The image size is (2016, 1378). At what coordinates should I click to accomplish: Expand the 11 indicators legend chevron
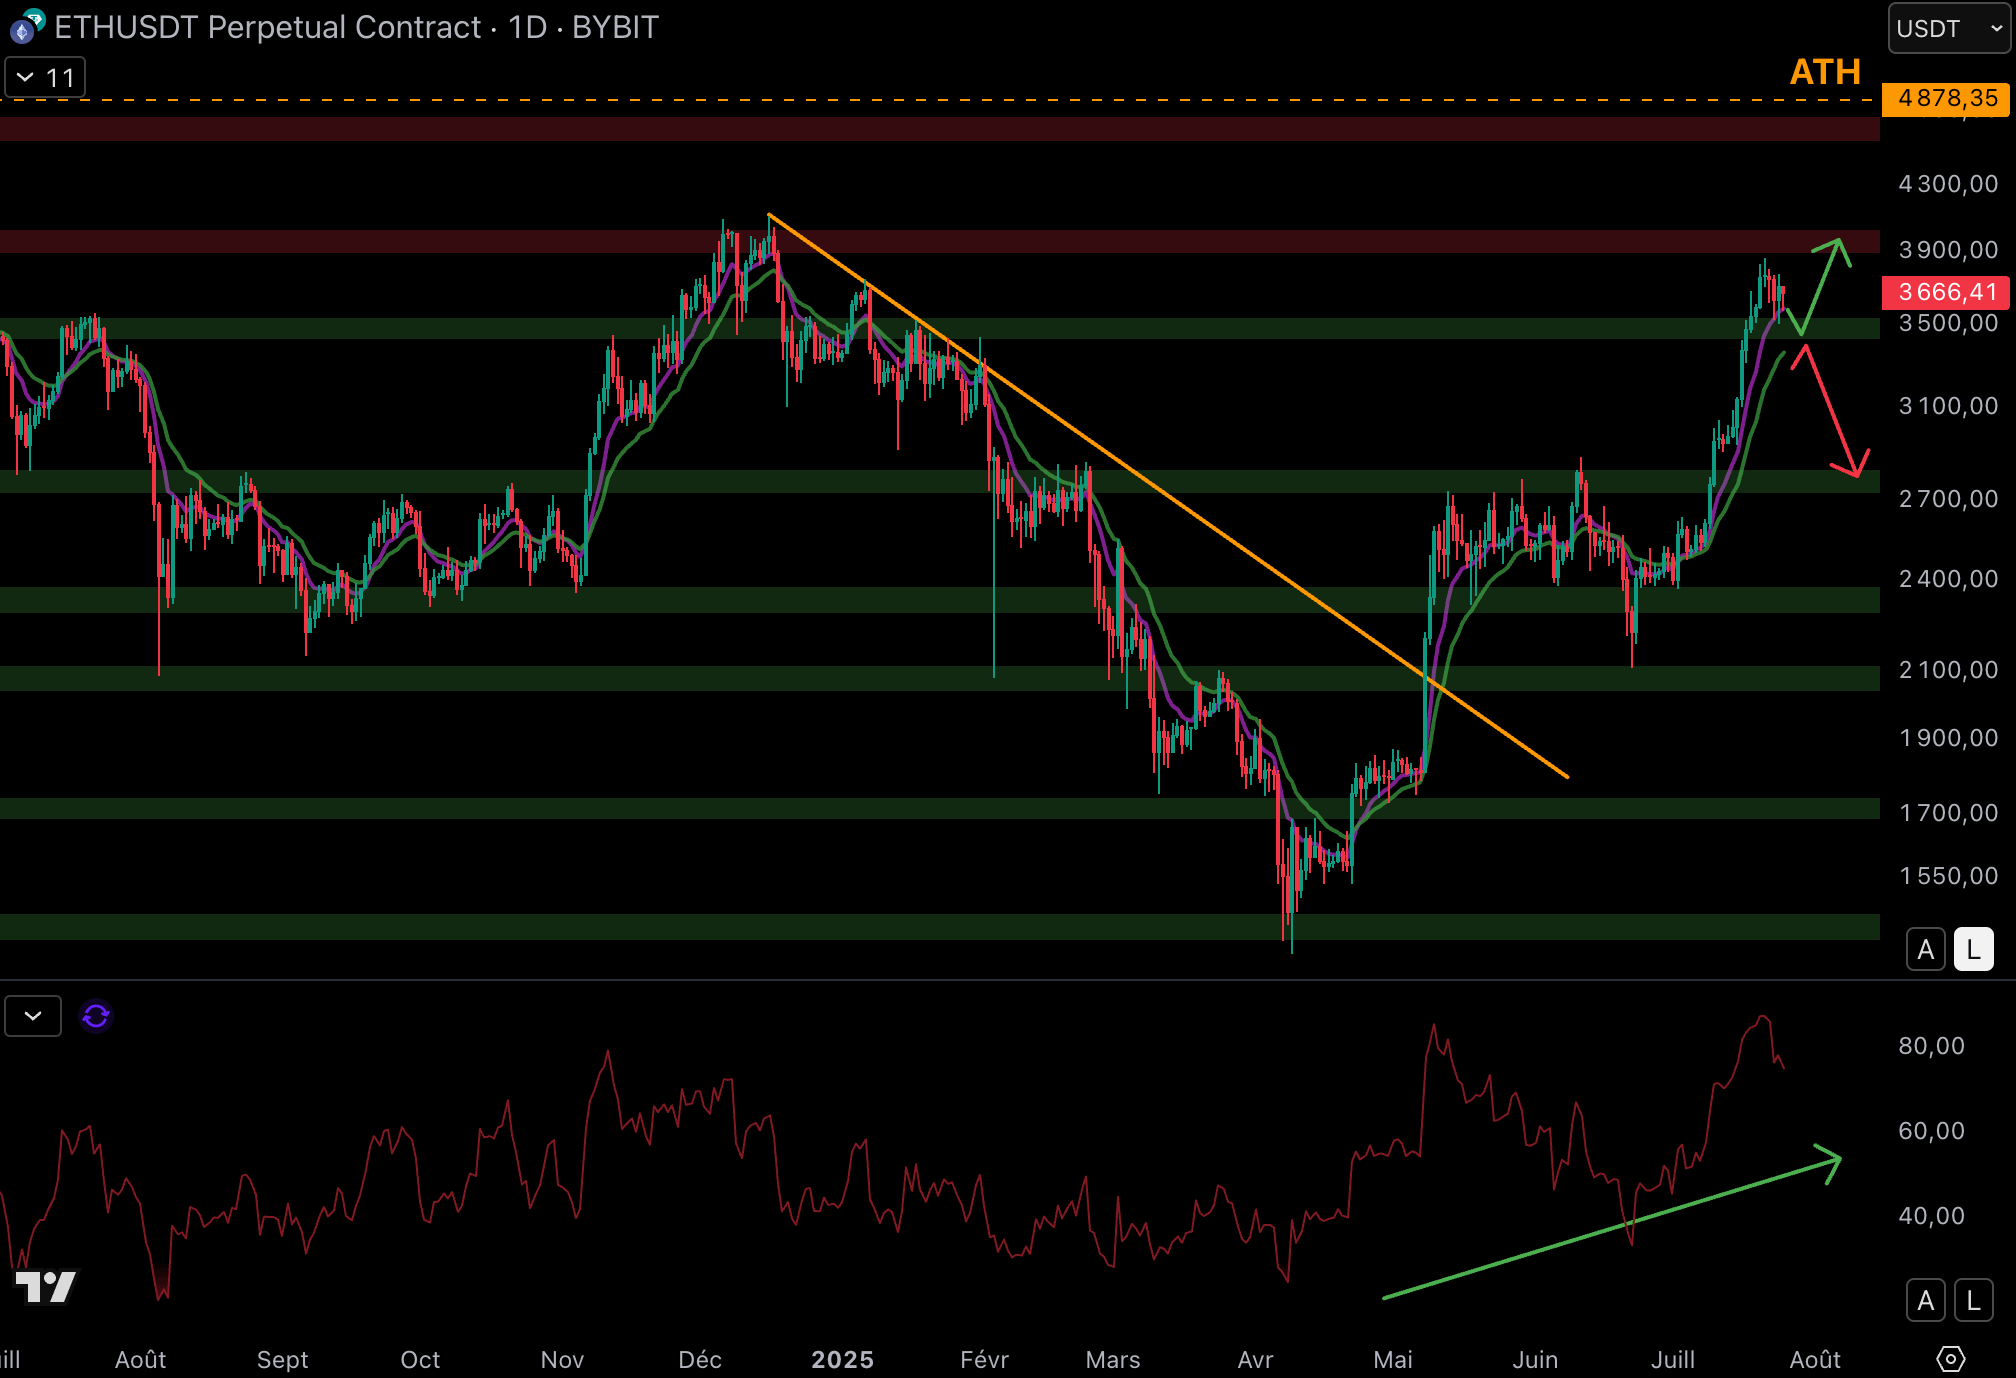coord(27,77)
